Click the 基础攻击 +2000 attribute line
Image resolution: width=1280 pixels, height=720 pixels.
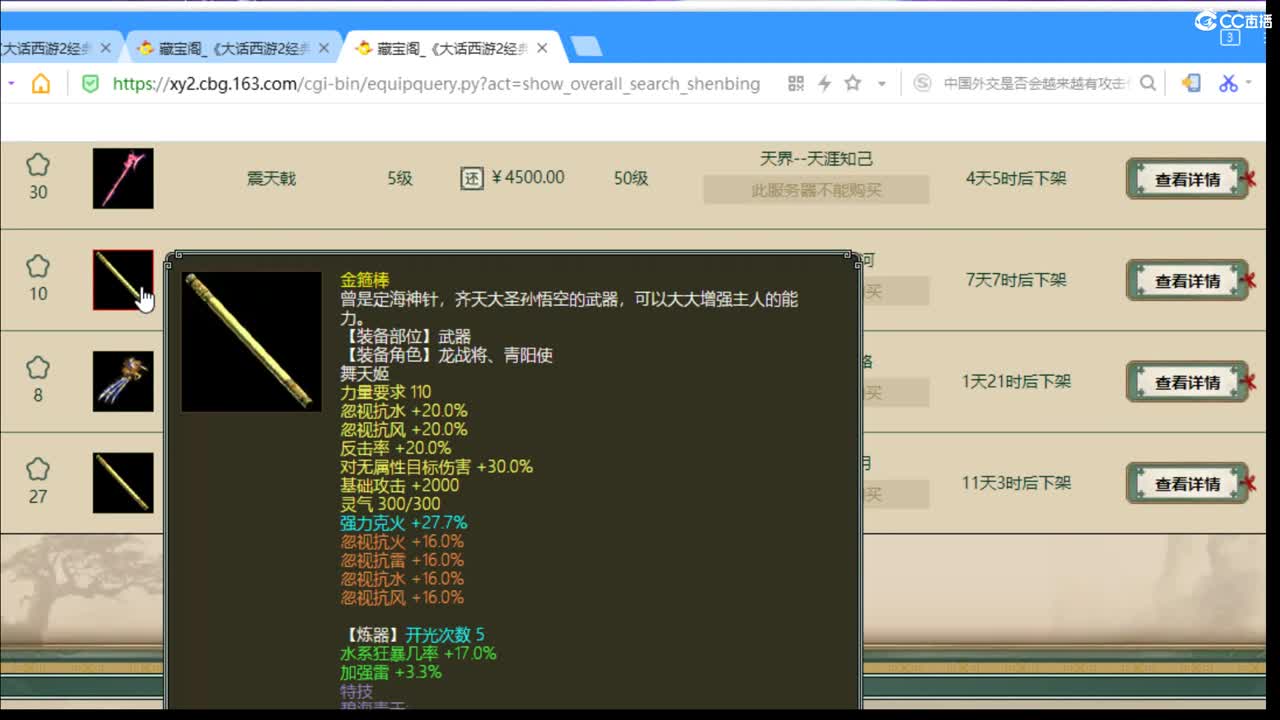[400, 485]
